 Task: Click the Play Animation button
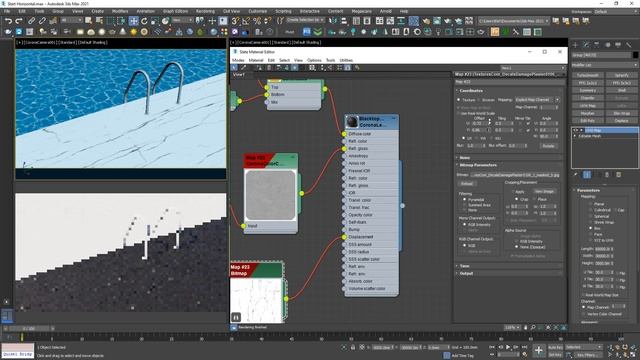[508, 347]
